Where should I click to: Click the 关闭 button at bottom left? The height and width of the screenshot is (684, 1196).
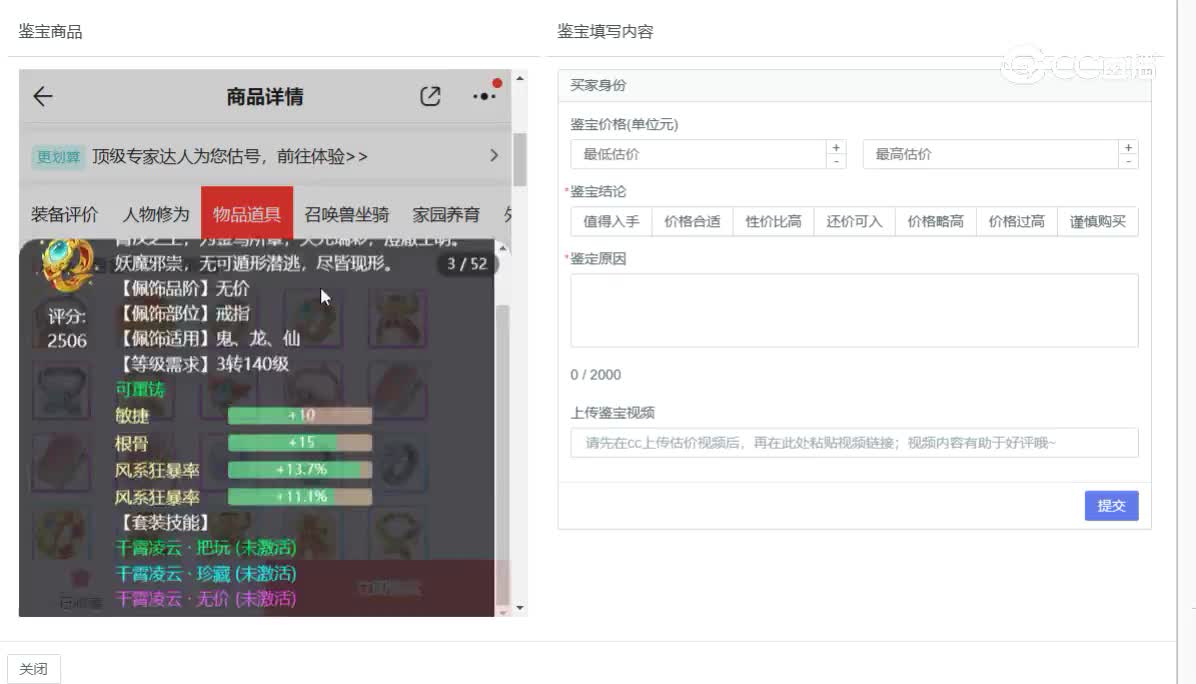(x=34, y=668)
